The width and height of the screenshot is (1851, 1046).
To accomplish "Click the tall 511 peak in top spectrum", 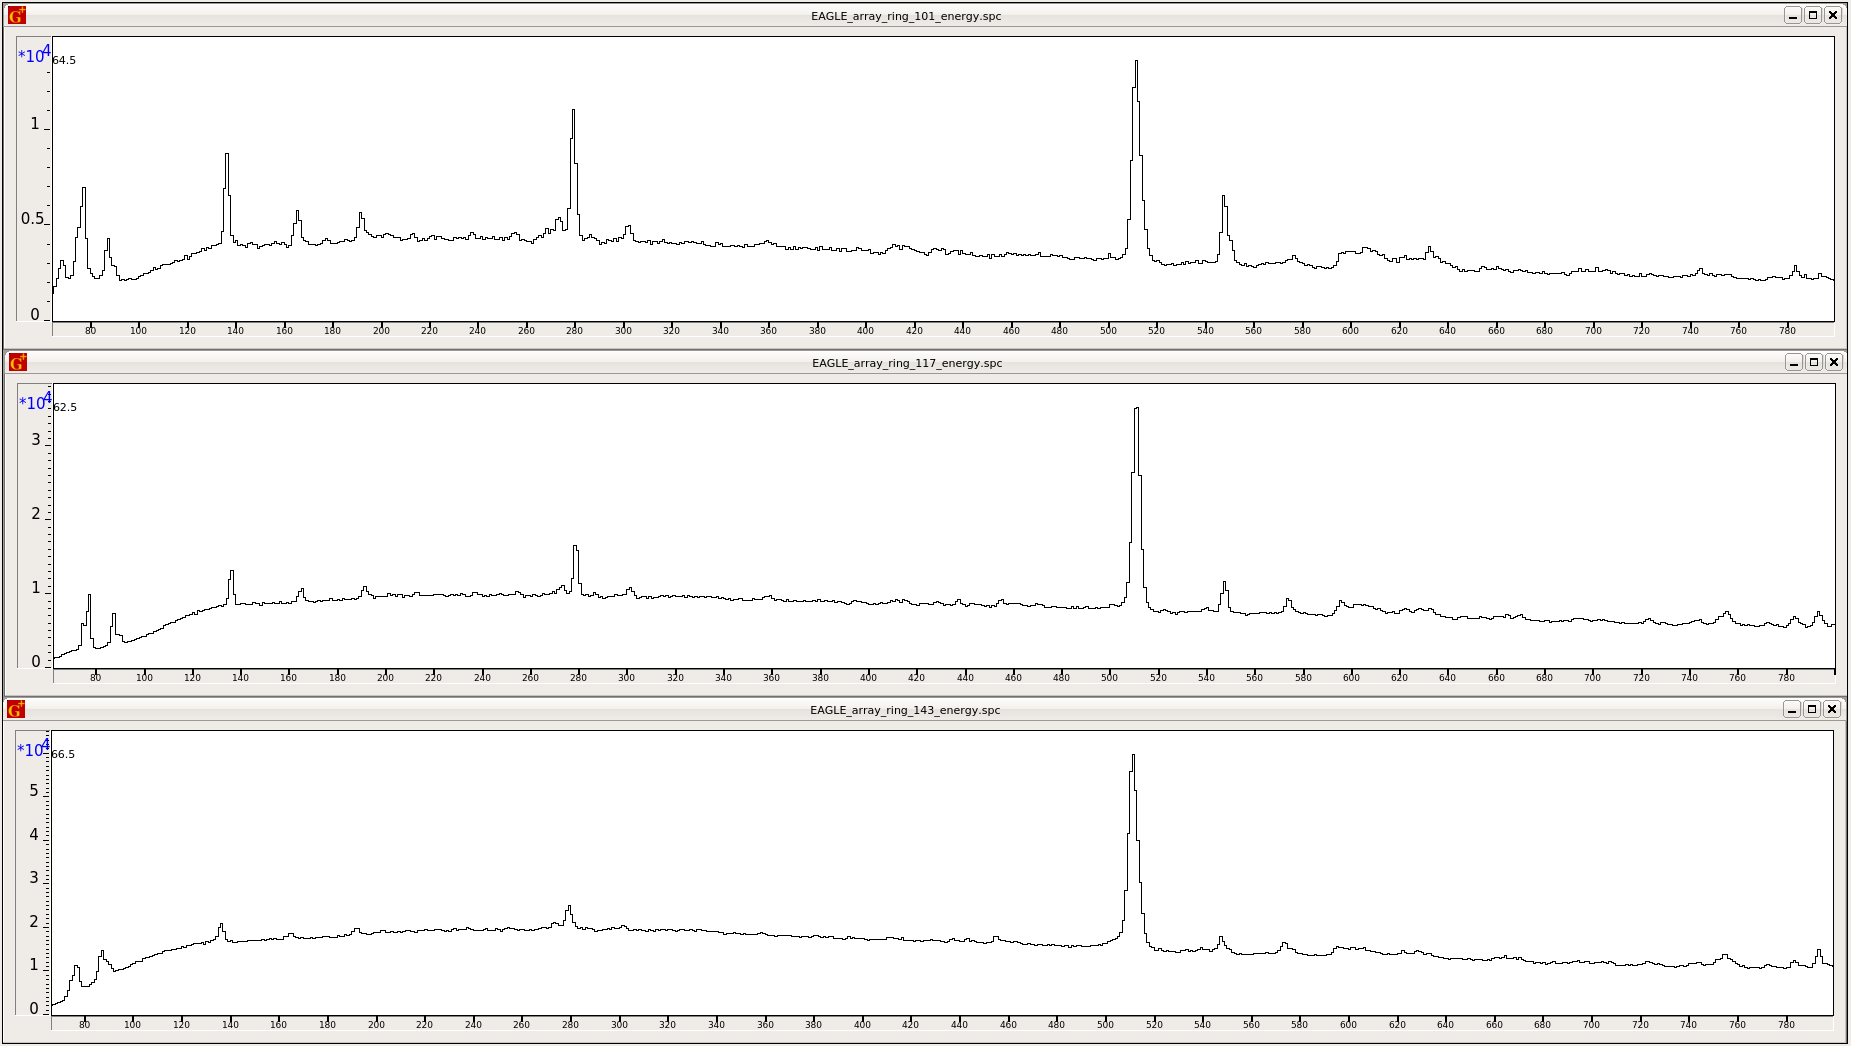I will tap(1137, 100).
